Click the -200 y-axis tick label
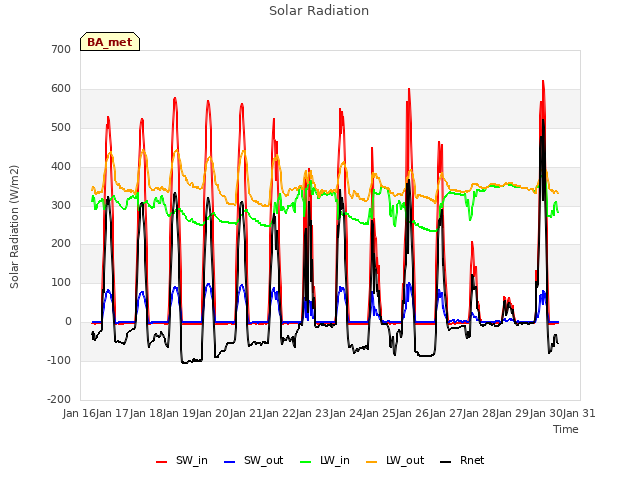The width and height of the screenshot is (640, 480). click(x=59, y=399)
